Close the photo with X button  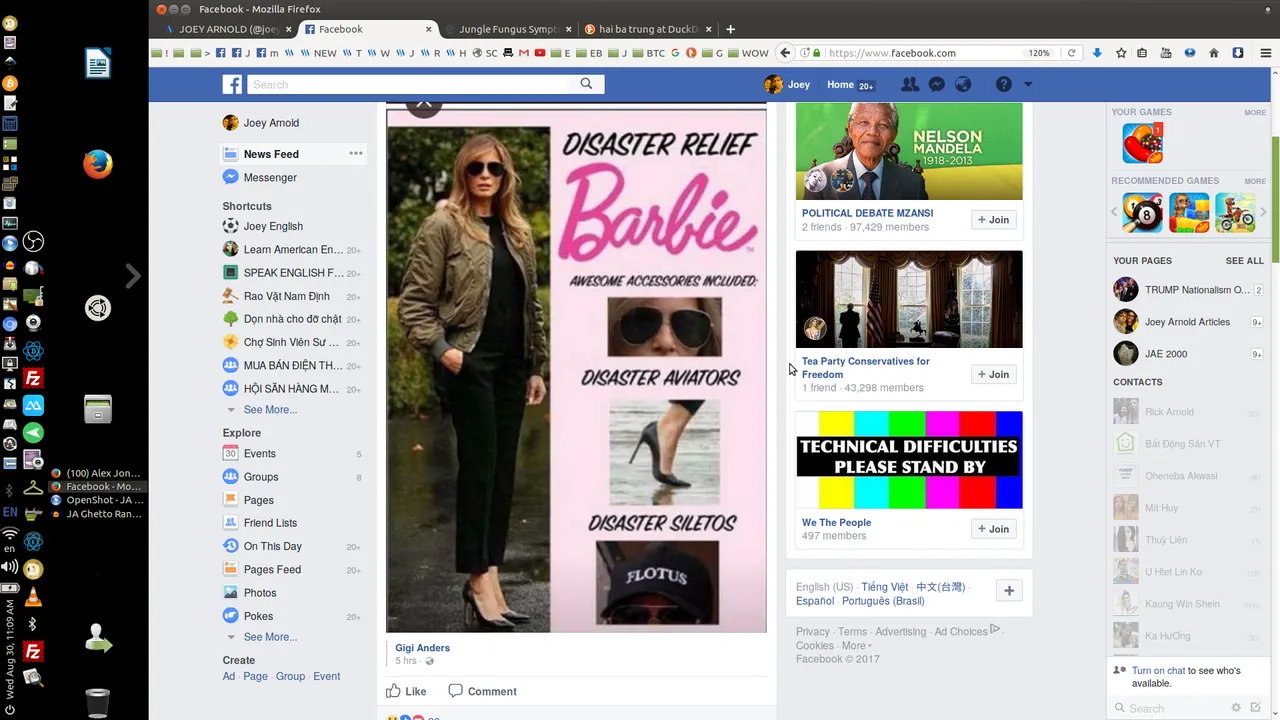click(424, 104)
